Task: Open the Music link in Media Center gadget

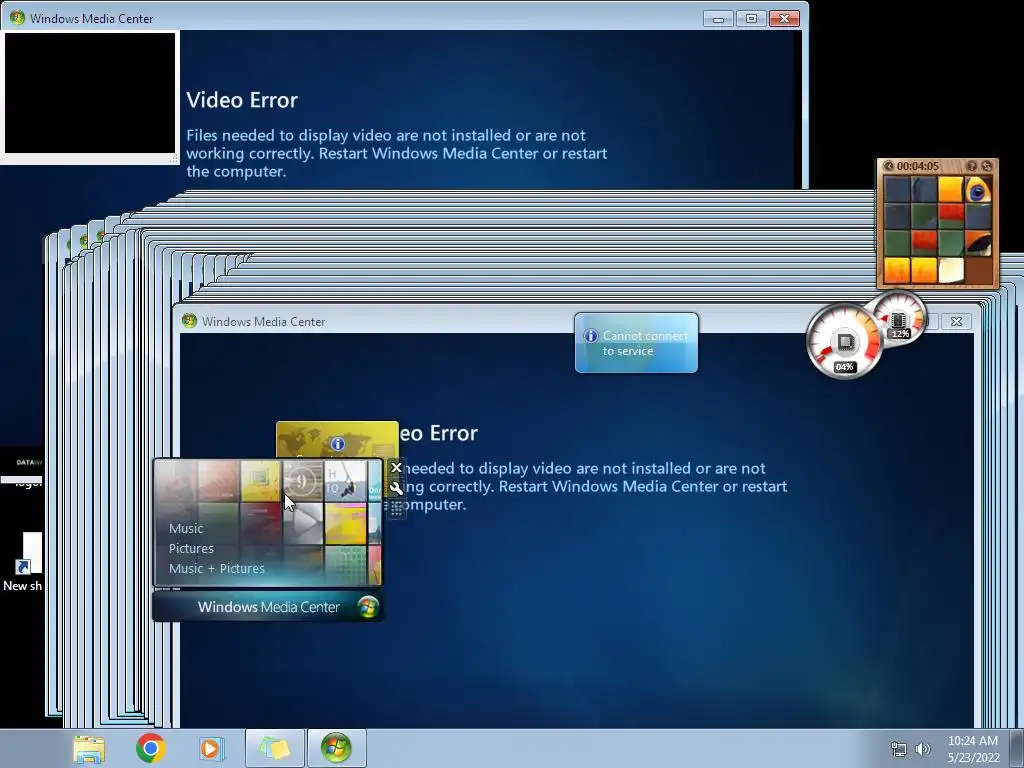Action: (x=186, y=528)
